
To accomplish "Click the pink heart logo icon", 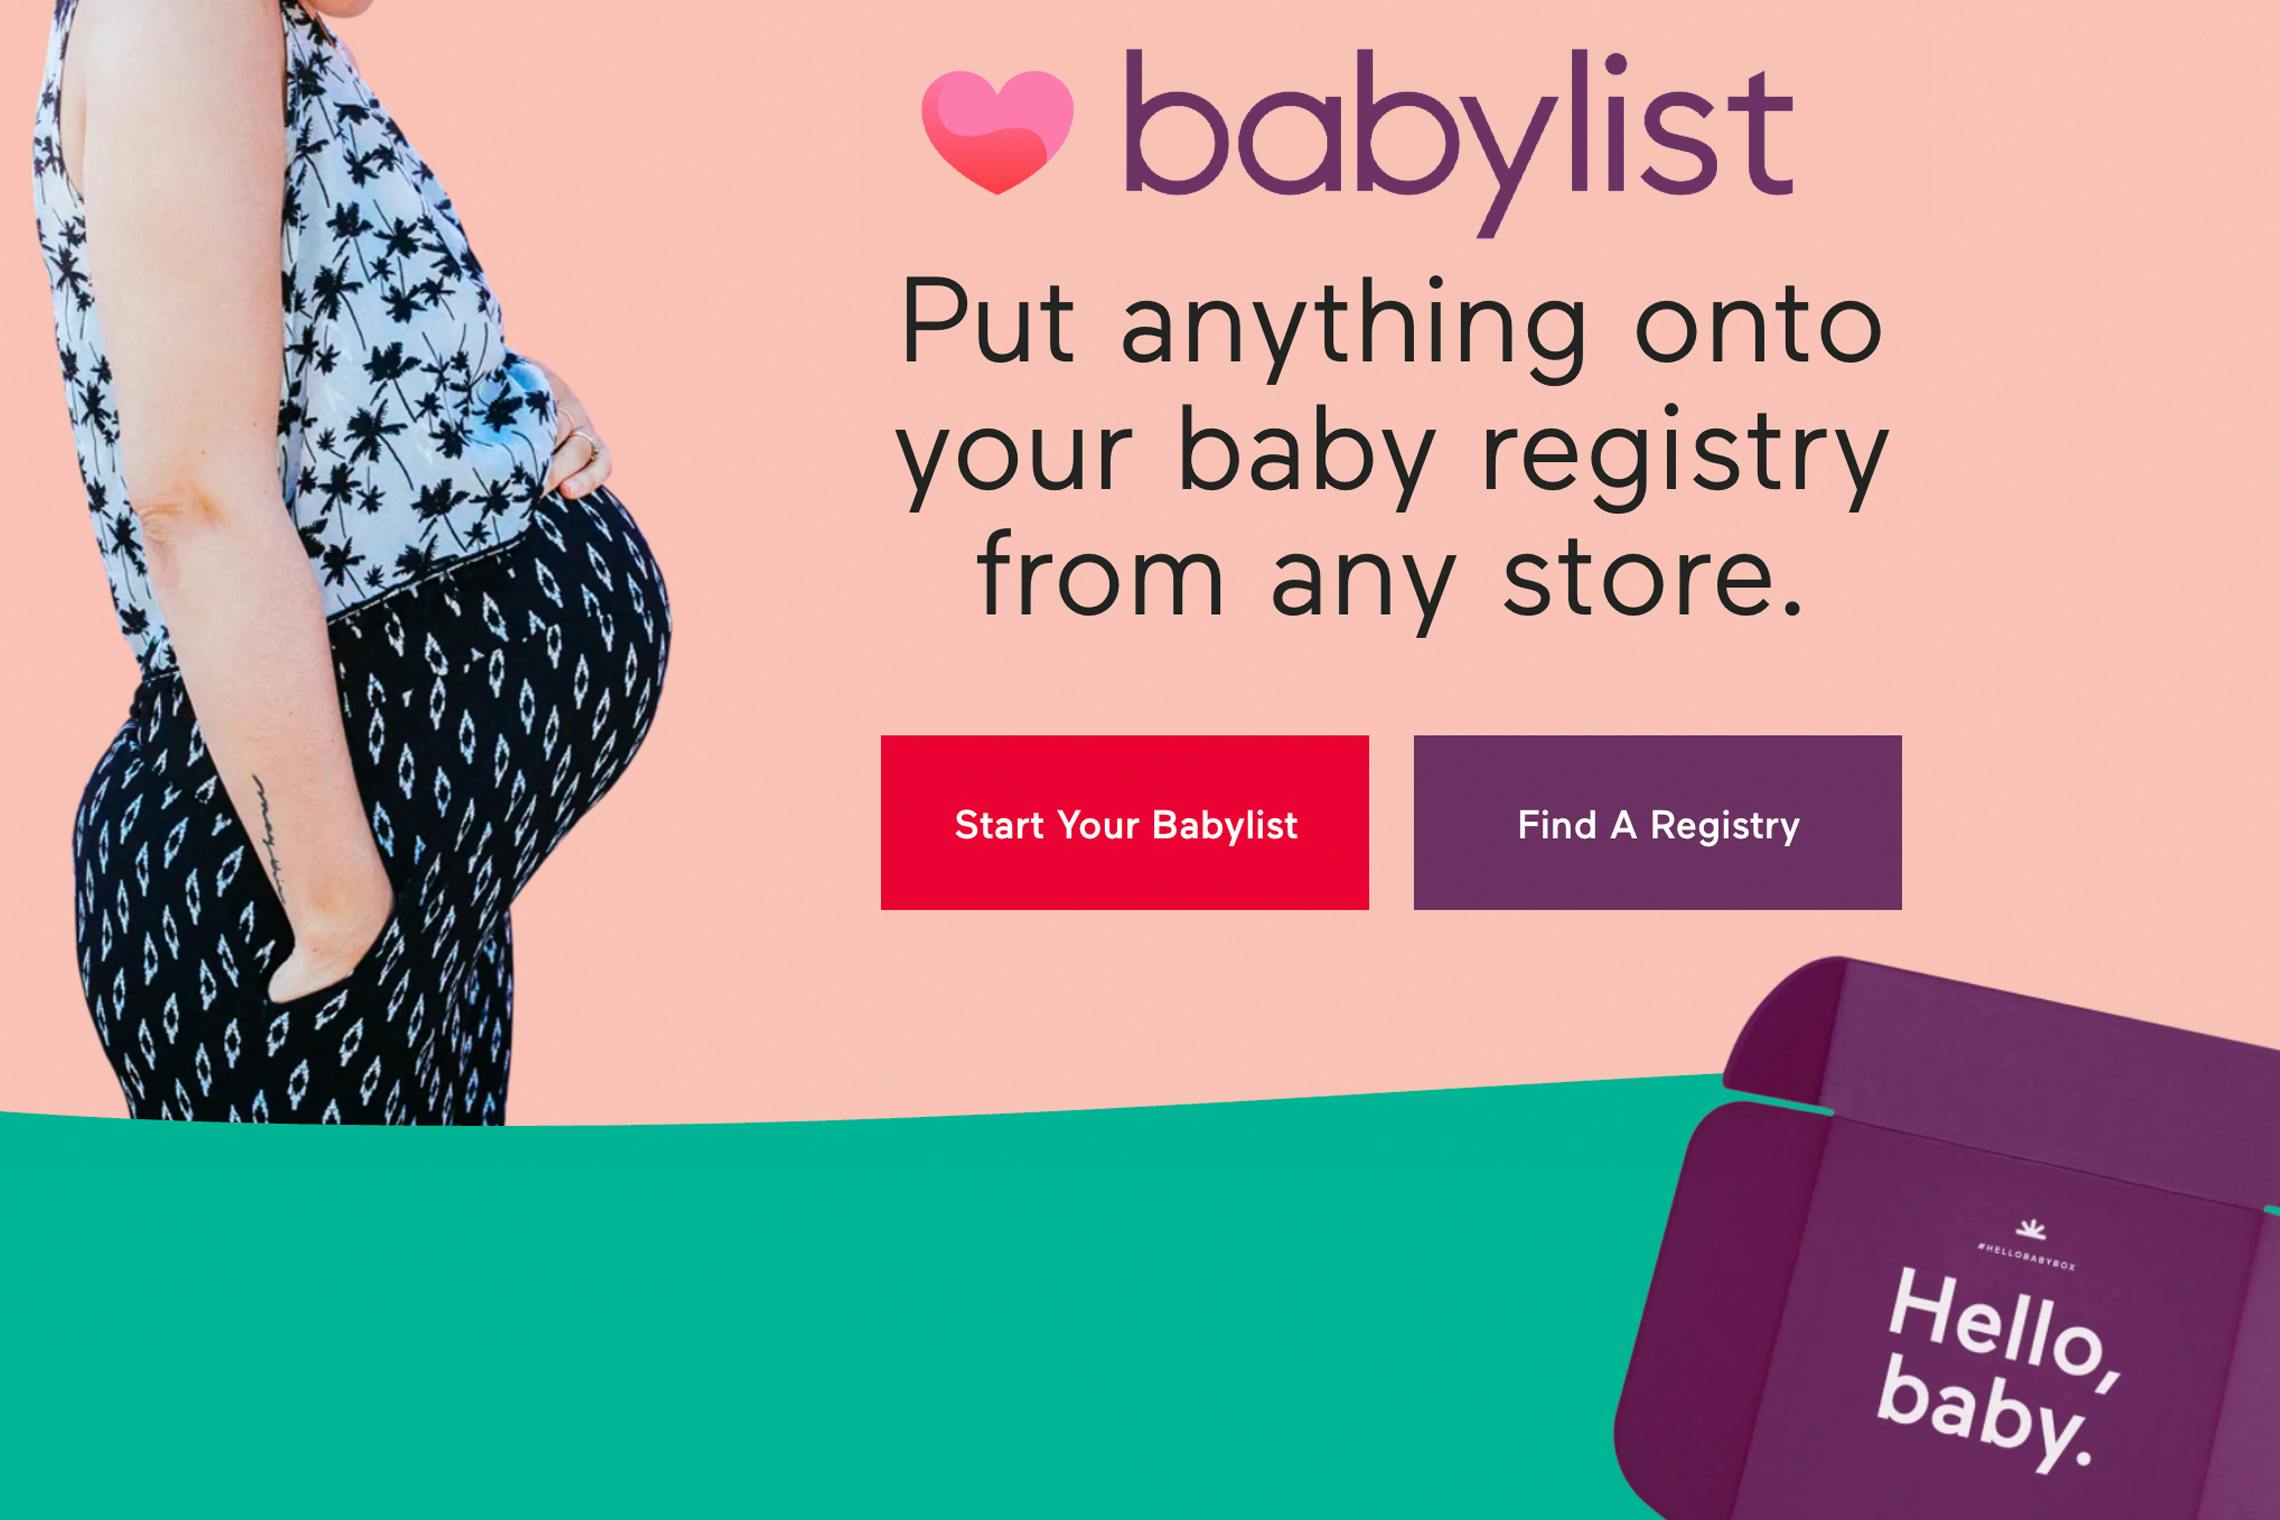I will (x=997, y=132).
